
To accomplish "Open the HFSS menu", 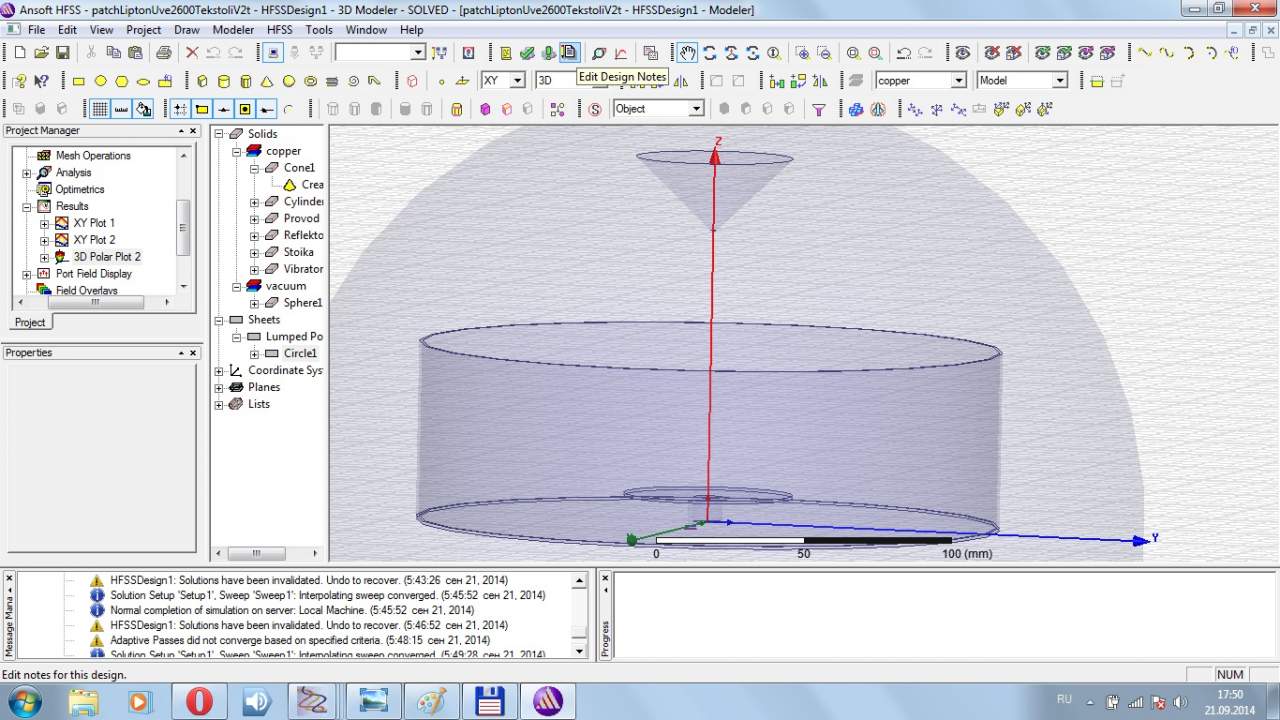I will (x=279, y=30).
